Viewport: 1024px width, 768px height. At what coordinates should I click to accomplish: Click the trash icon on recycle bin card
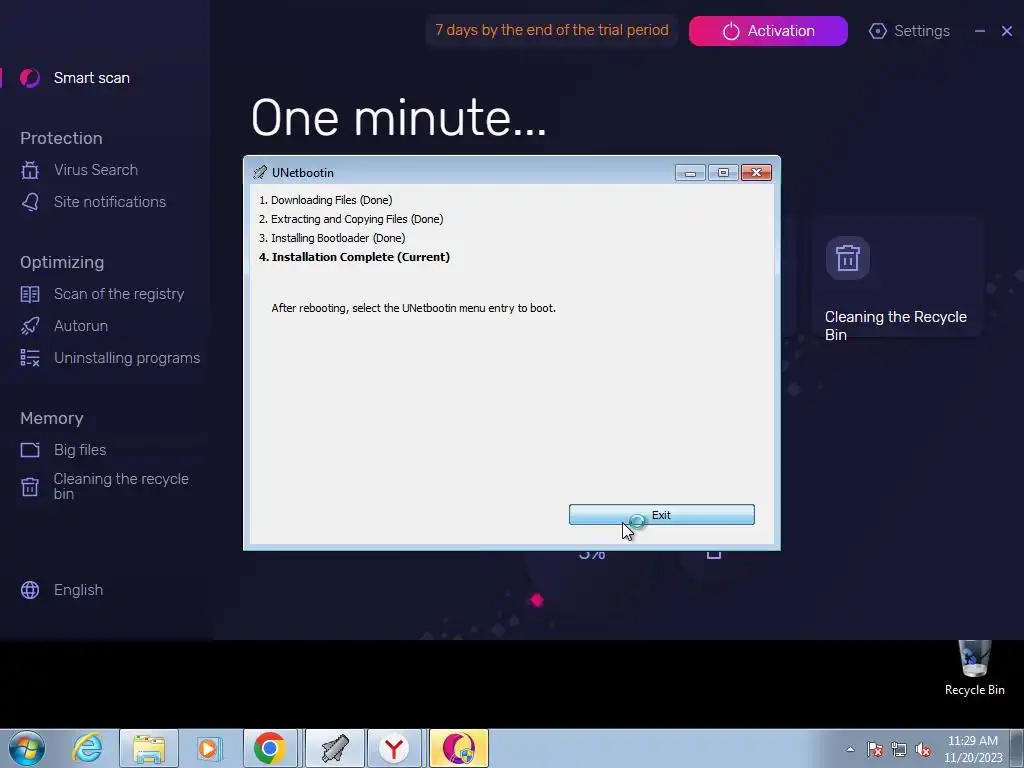tap(848, 258)
